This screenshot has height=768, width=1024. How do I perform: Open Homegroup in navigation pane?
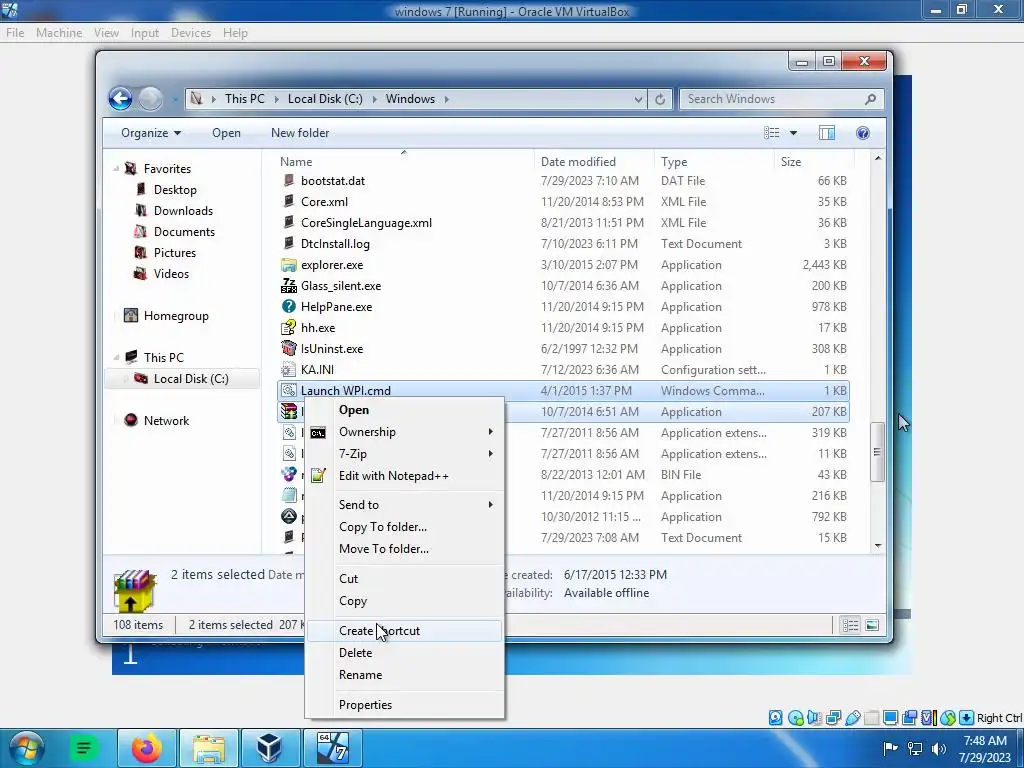point(176,316)
